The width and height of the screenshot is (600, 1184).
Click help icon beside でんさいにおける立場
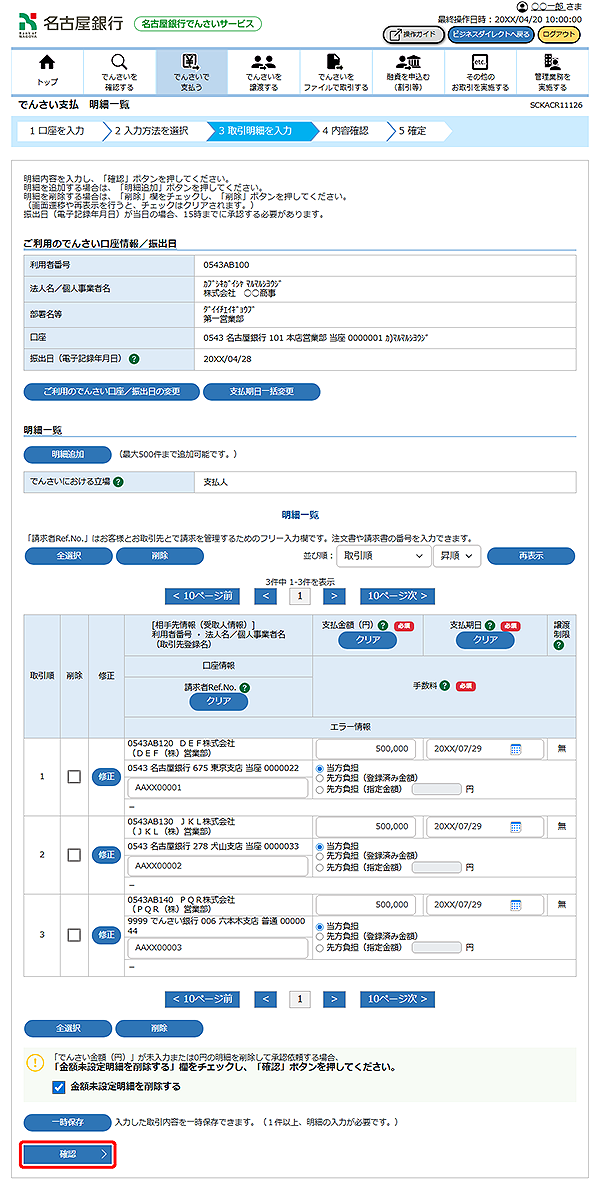(118, 482)
